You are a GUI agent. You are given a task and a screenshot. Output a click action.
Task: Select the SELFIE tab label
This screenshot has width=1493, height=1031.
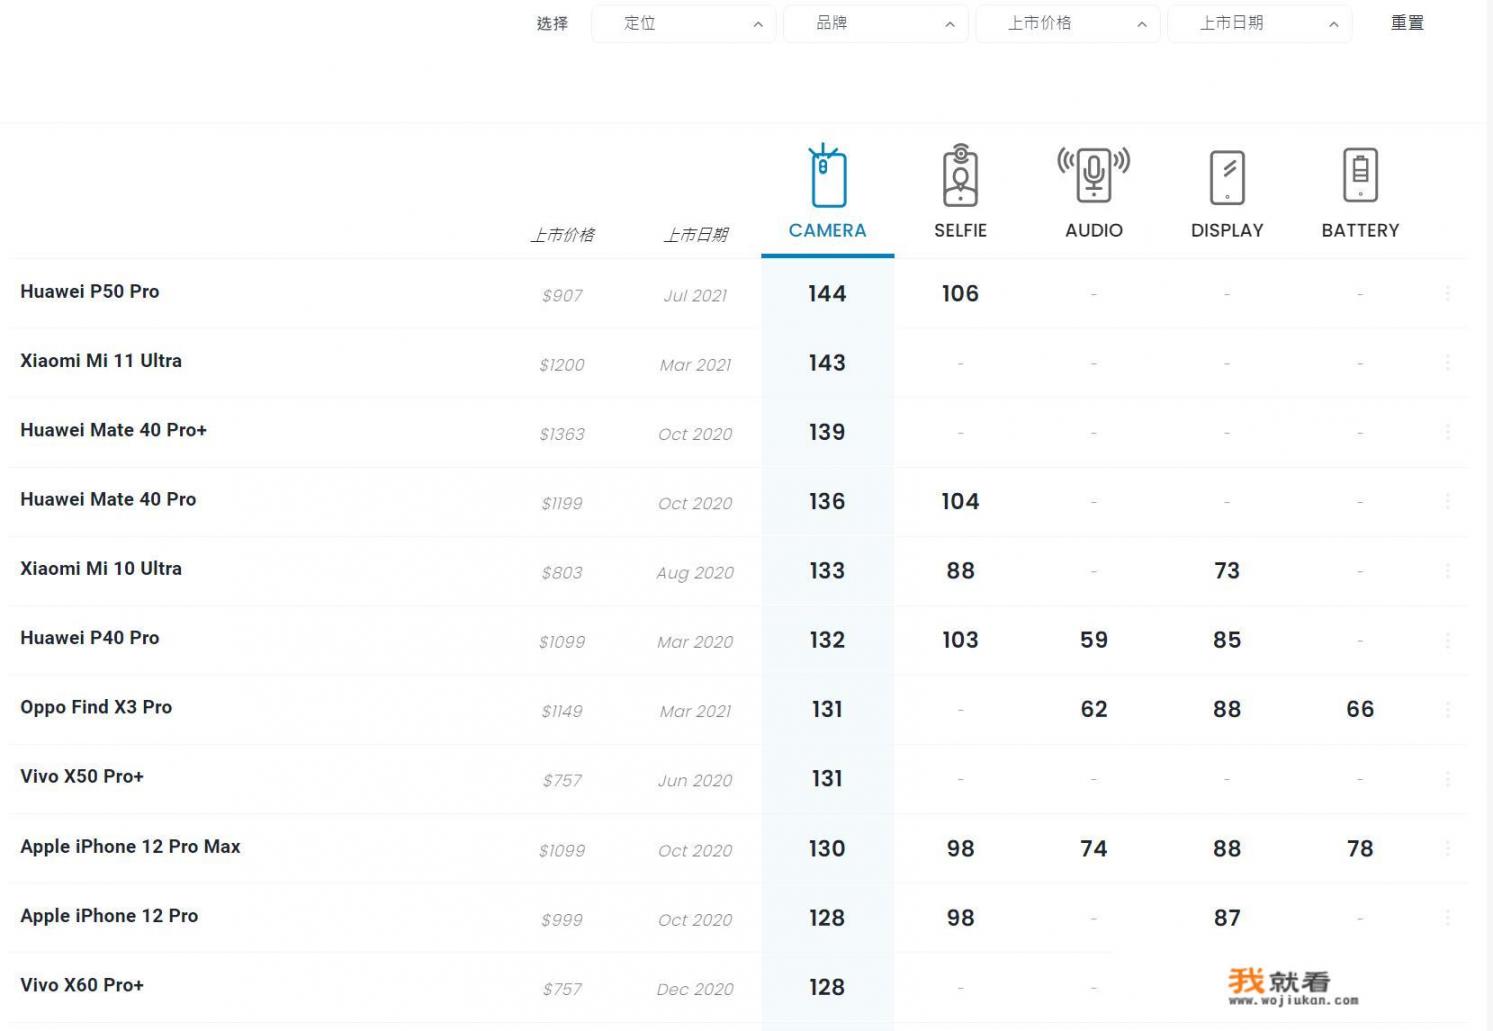pos(960,230)
